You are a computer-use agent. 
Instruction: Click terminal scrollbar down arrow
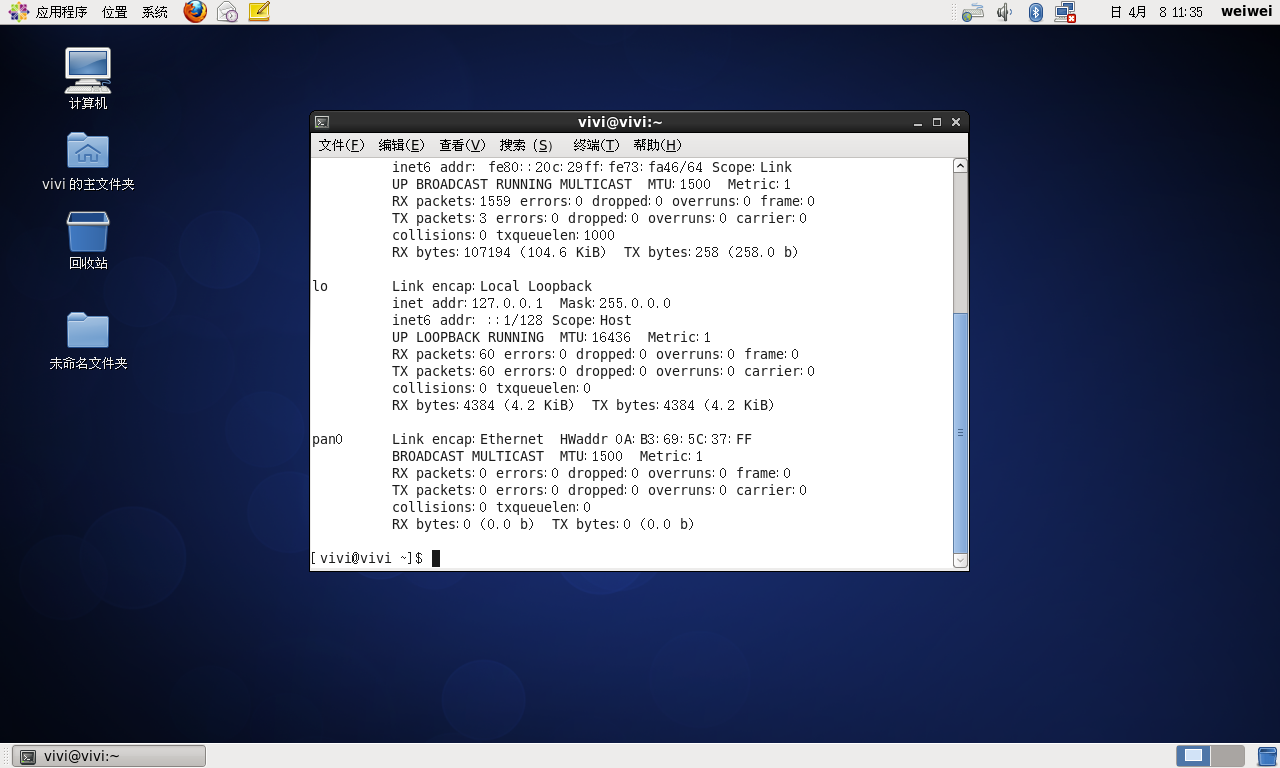click(x=960, y=561)
